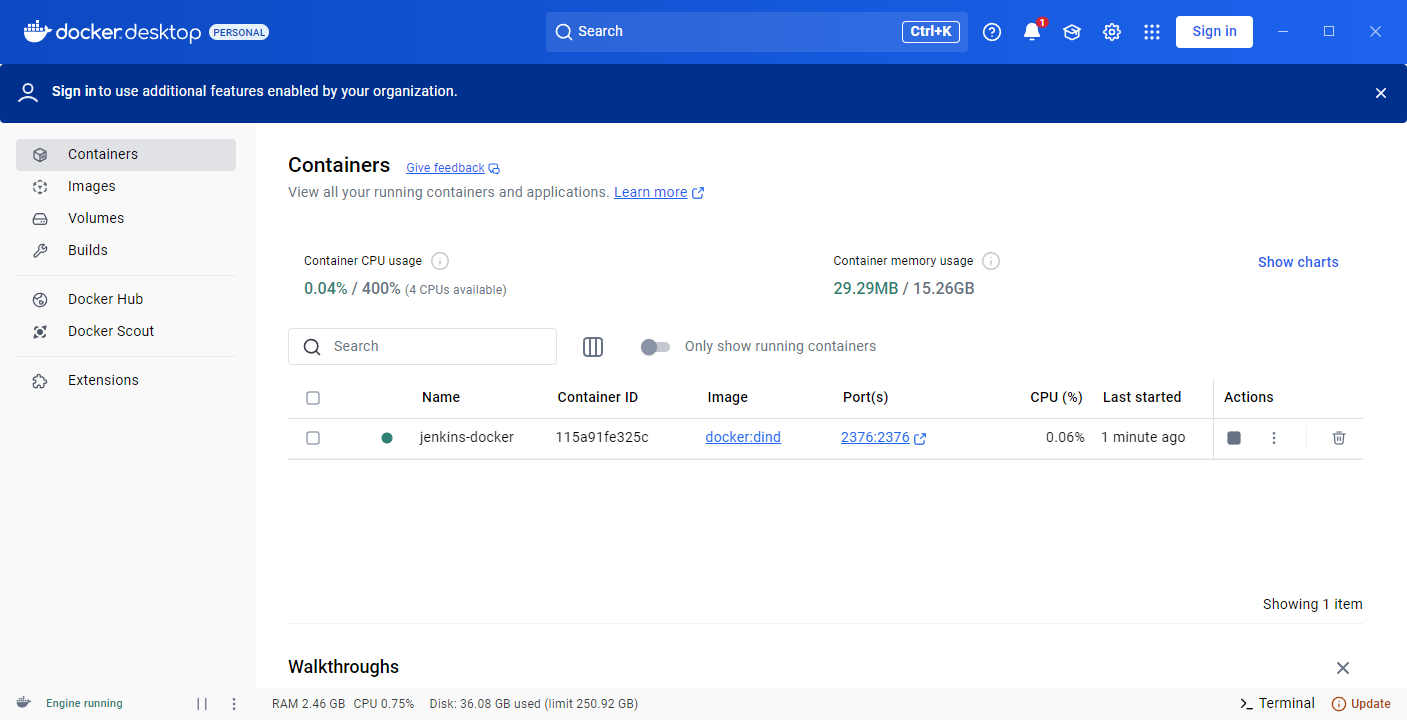Open Volumes in the sidebar
1407x720 pixels.
point(126,219)
